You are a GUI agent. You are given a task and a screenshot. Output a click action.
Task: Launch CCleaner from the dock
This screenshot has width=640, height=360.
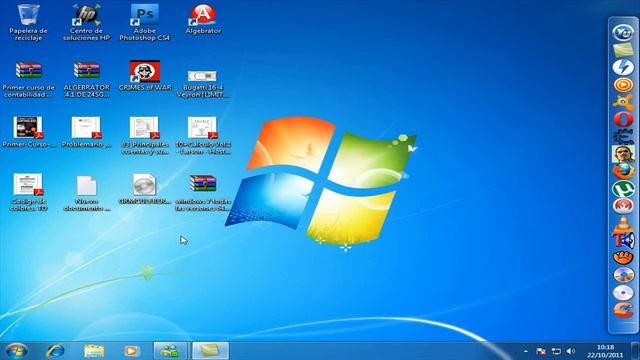(x=623, y=310)
